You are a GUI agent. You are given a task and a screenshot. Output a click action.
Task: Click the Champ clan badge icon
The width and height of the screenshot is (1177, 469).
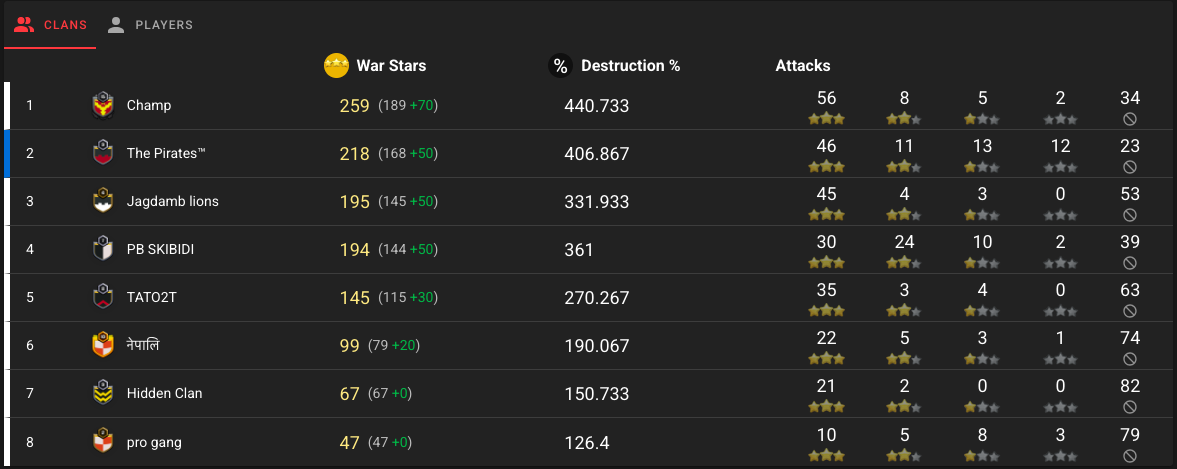tap(102, 105)
